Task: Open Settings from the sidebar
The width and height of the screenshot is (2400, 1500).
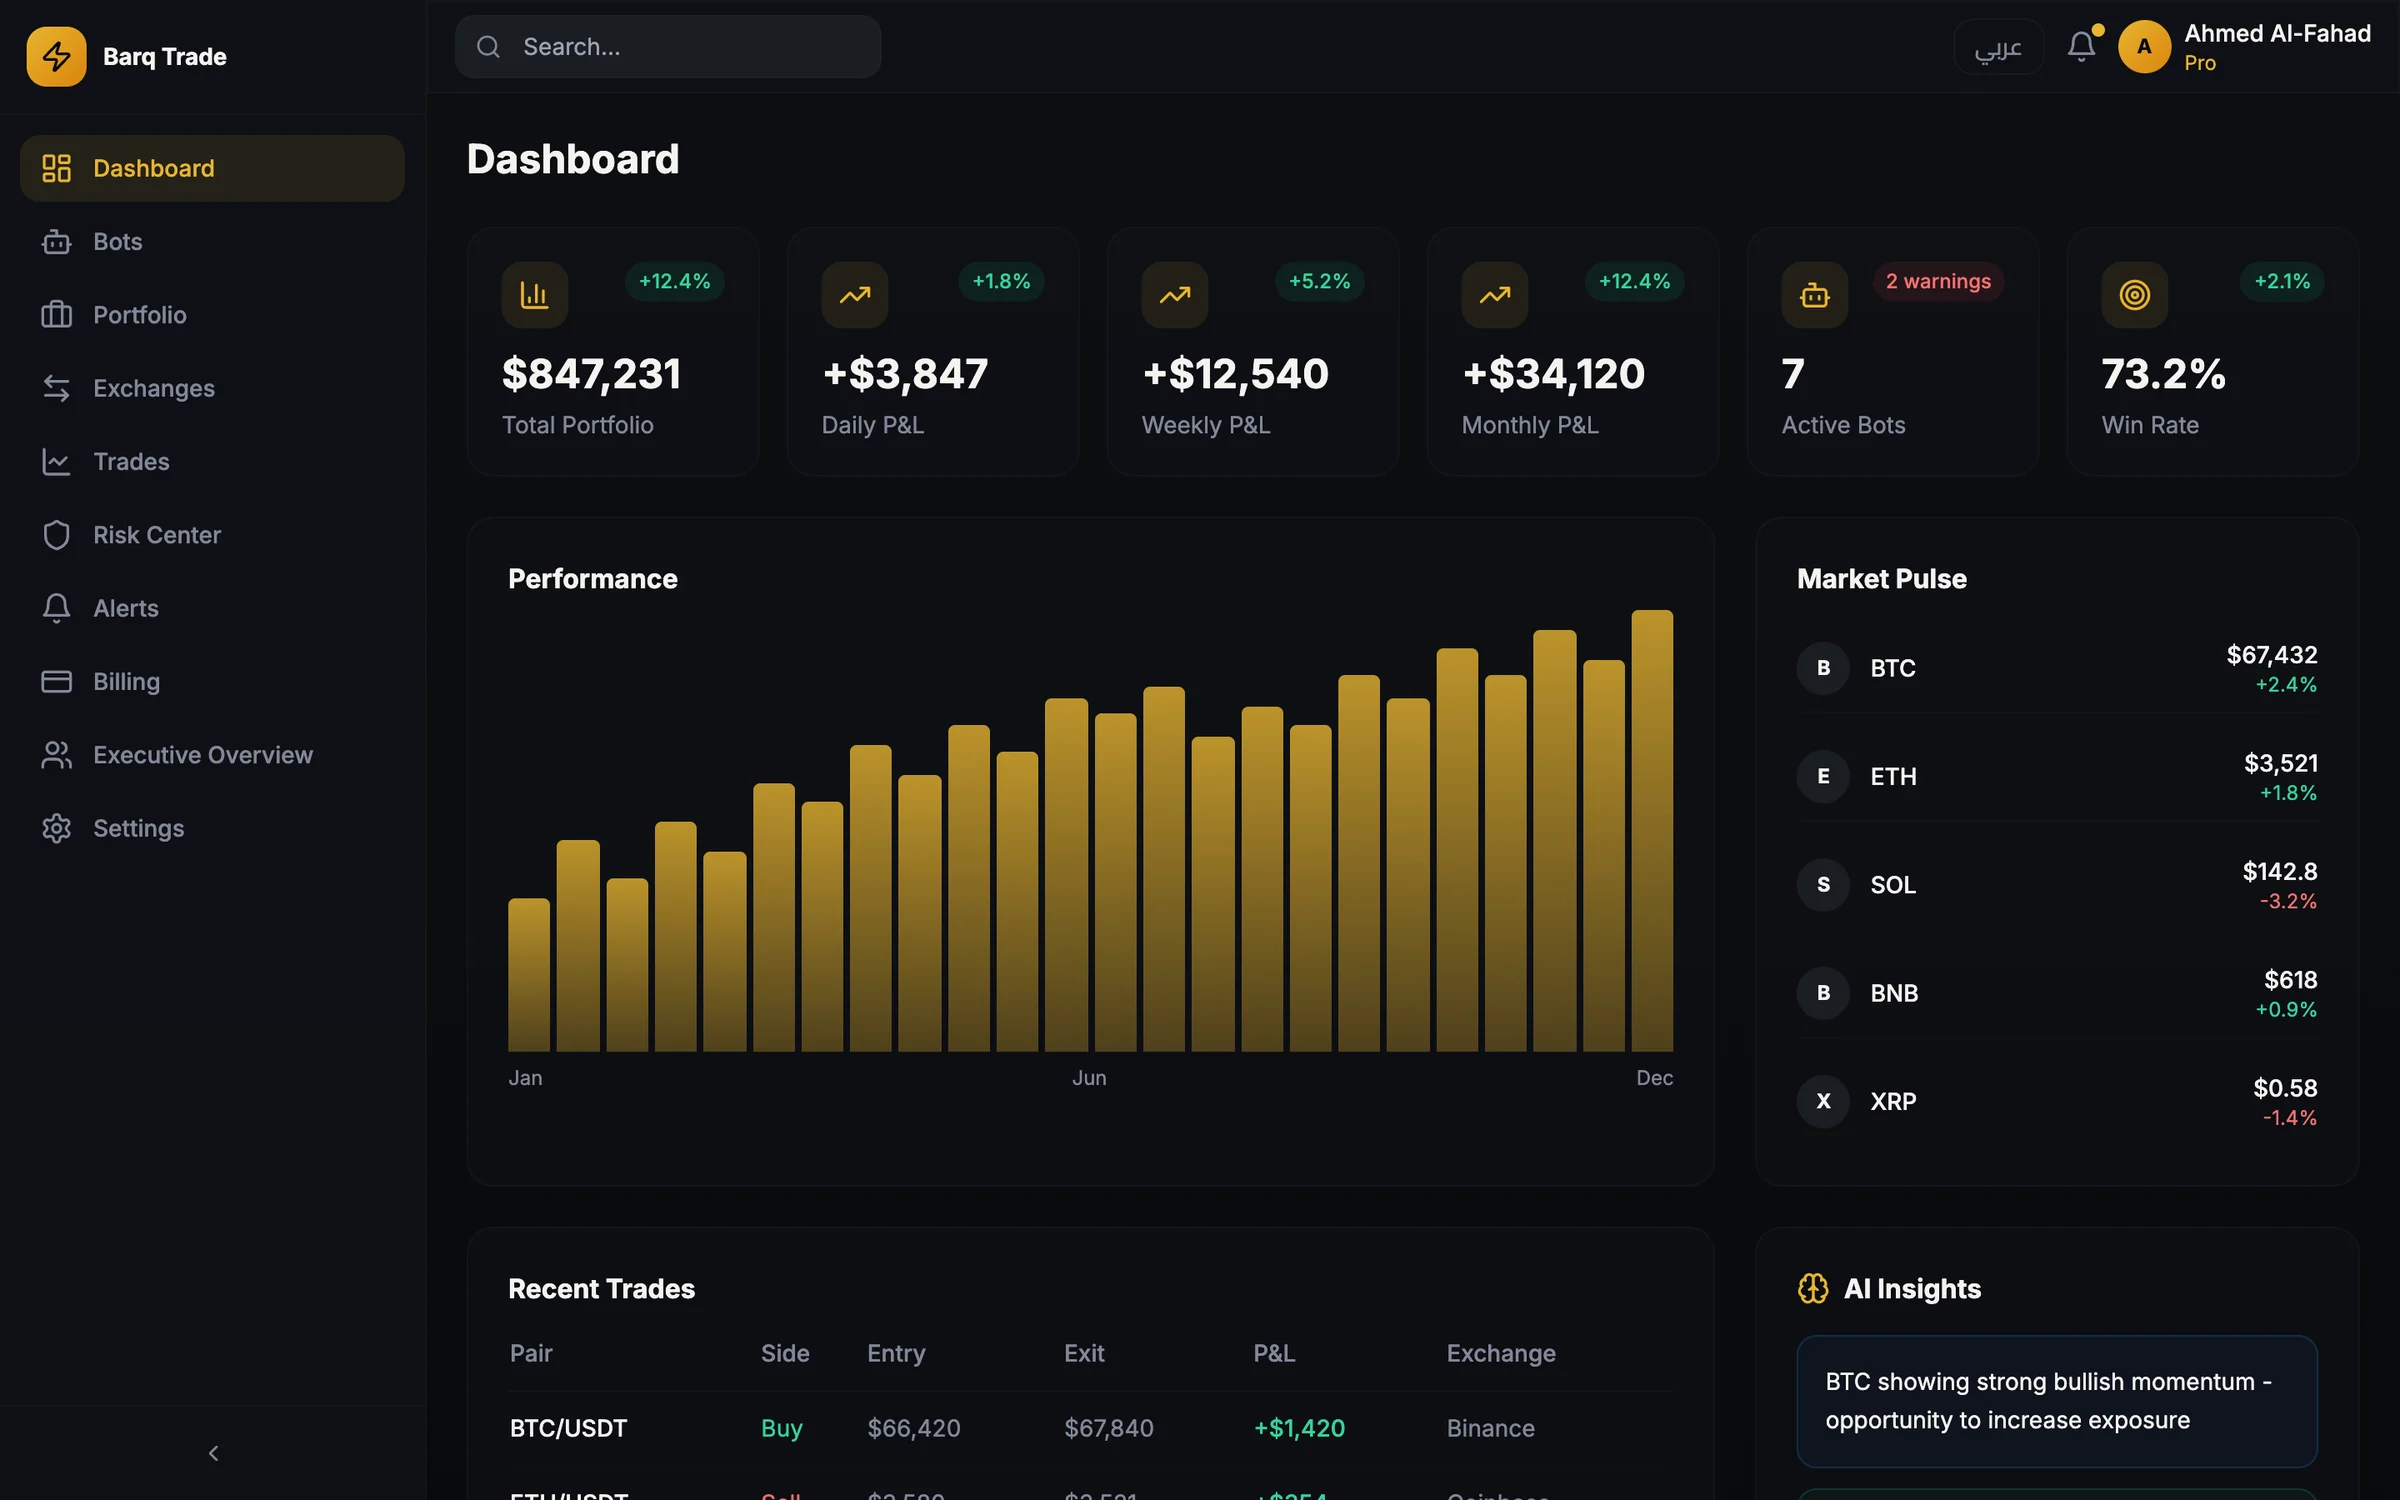Action: click(212, 828)
